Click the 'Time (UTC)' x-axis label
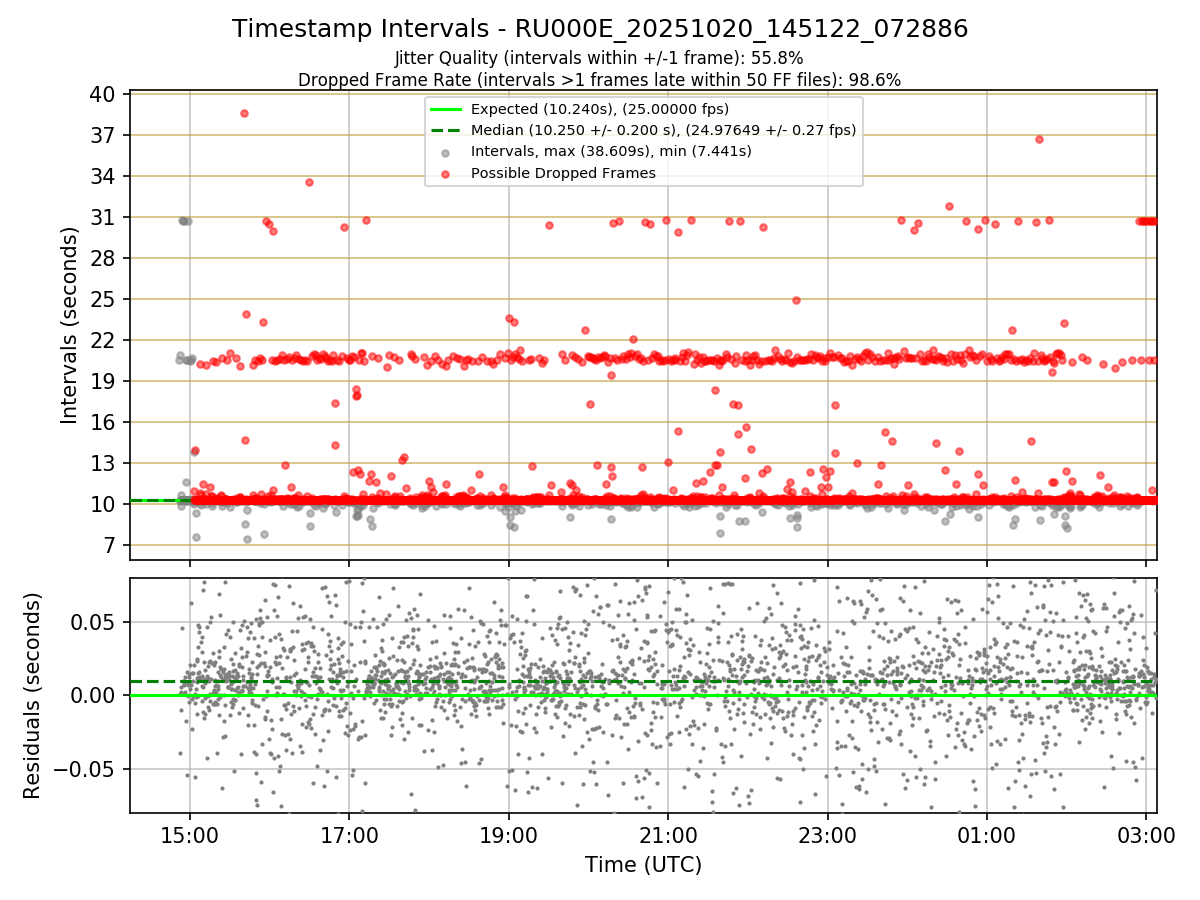Viewport: 1200px width, 900px height. tap(643, 864)
